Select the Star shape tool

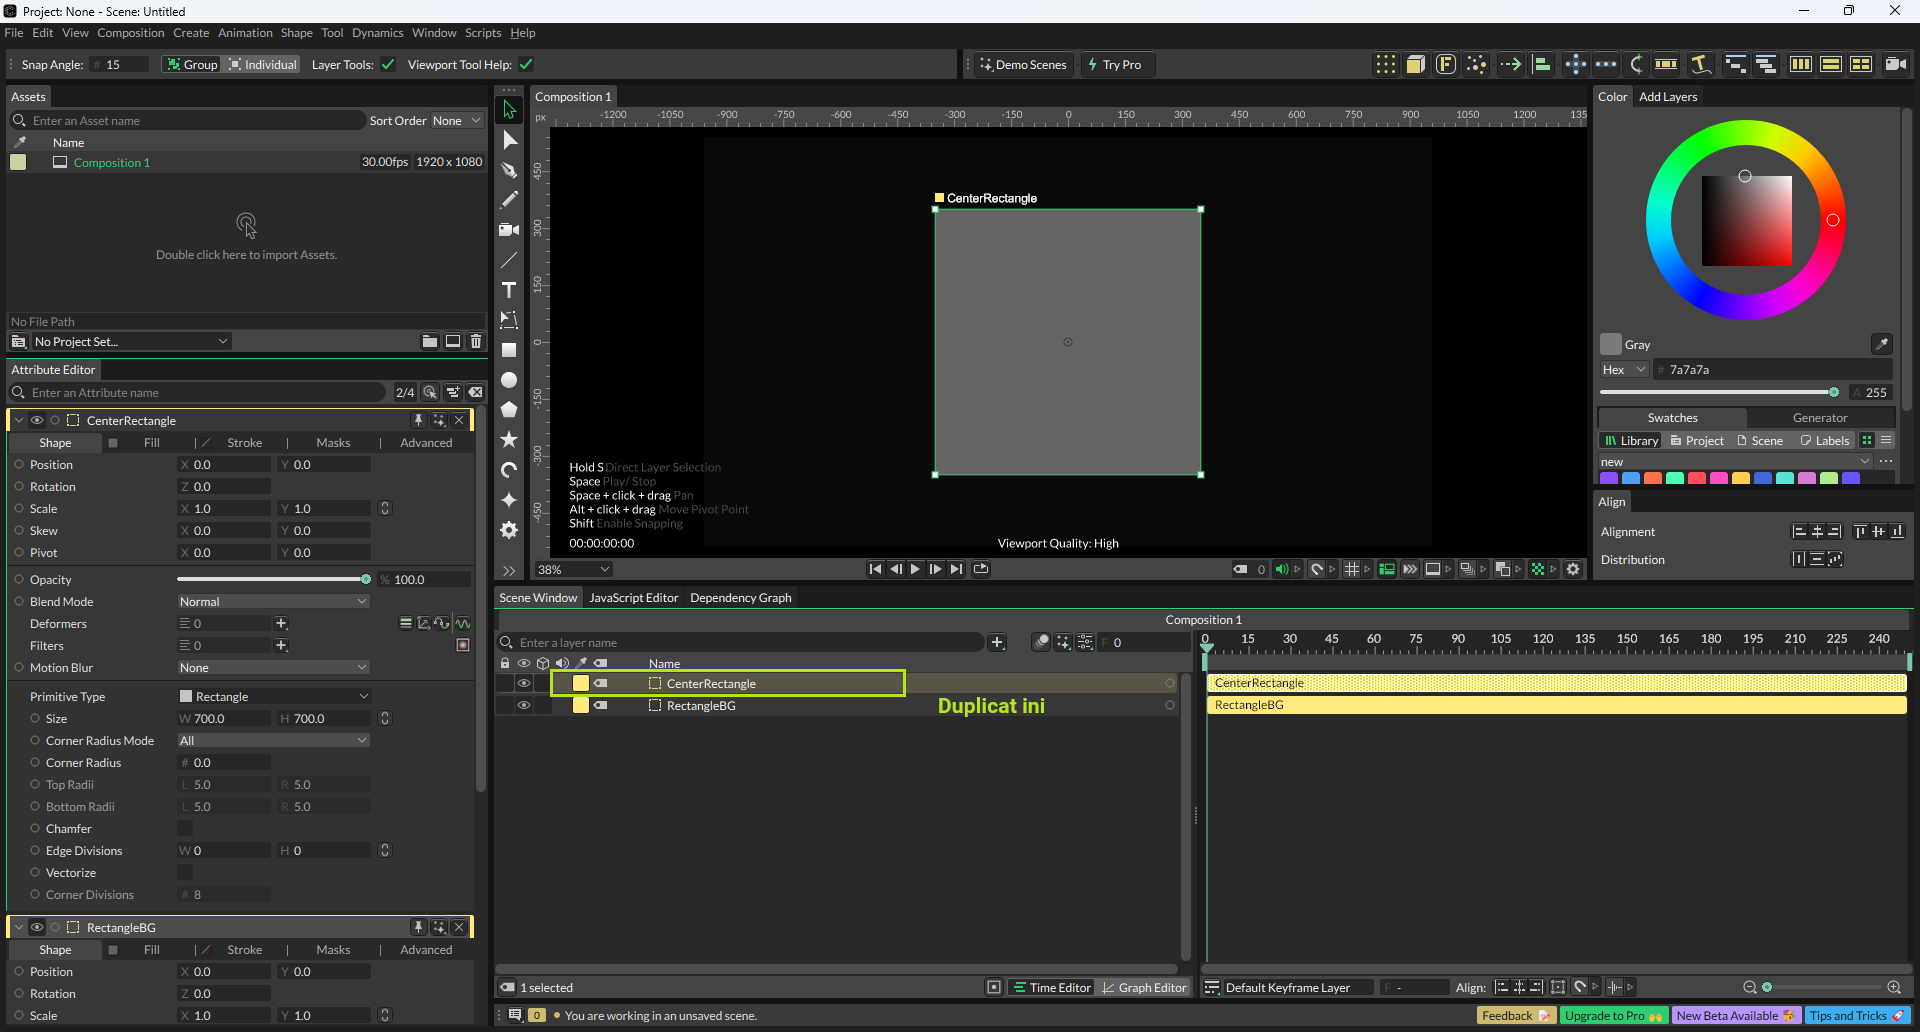click(509, 440)
